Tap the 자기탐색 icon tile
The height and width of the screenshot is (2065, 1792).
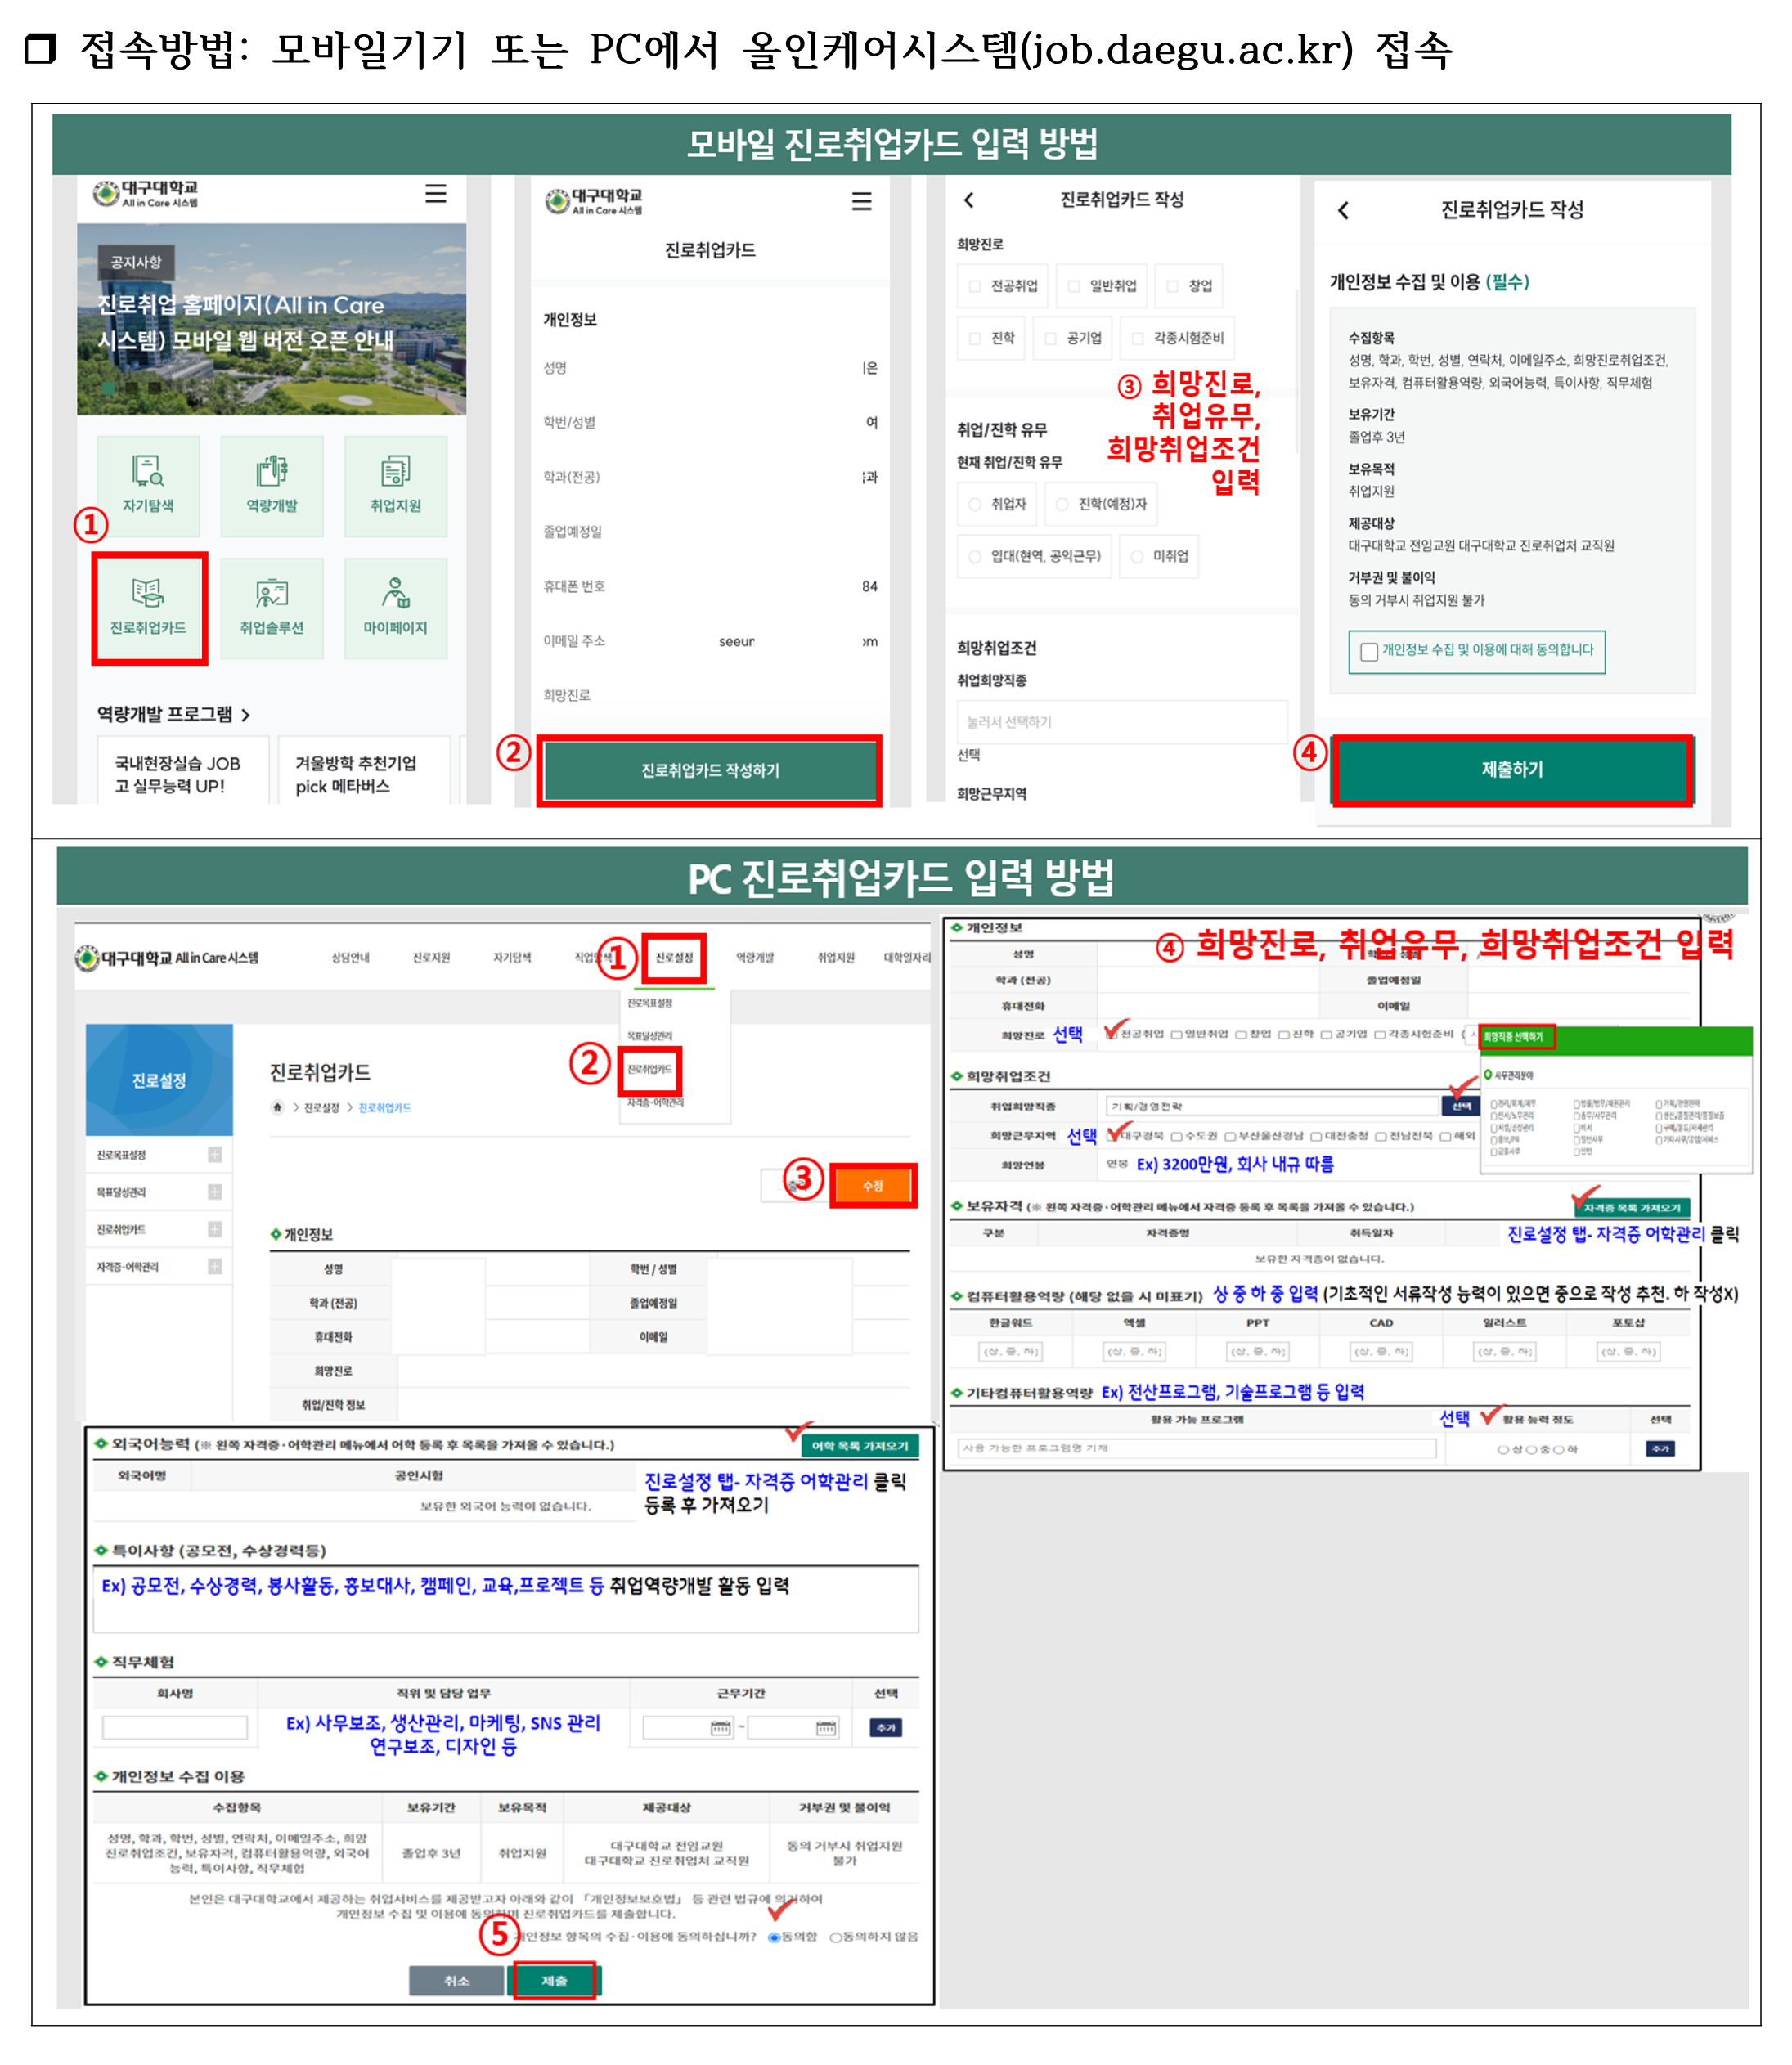148,485
